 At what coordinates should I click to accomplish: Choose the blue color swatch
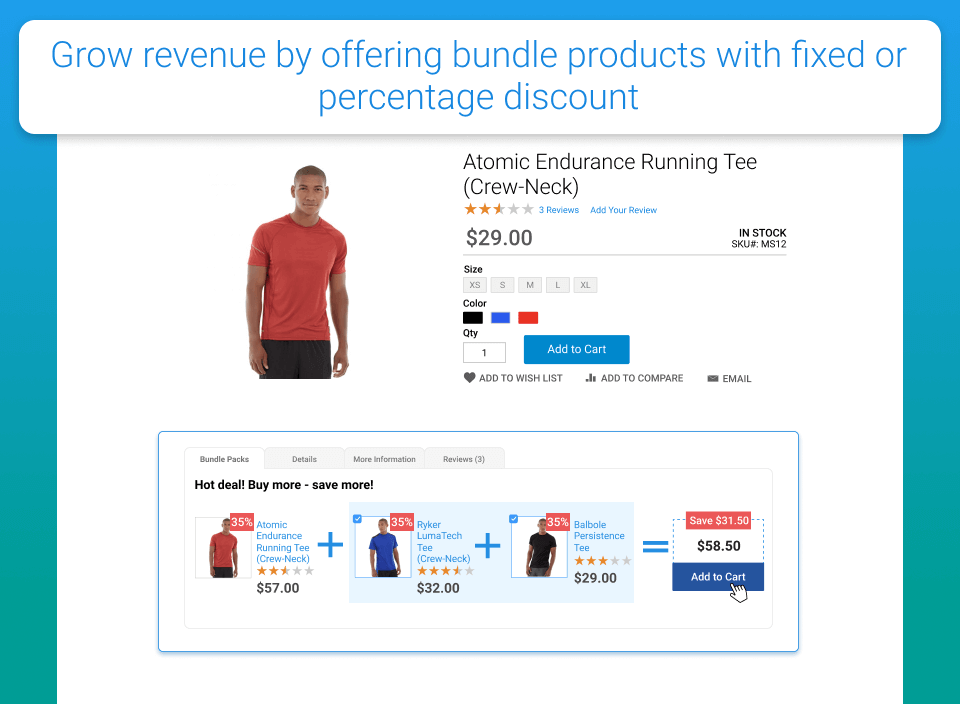(x=500, y=318)
